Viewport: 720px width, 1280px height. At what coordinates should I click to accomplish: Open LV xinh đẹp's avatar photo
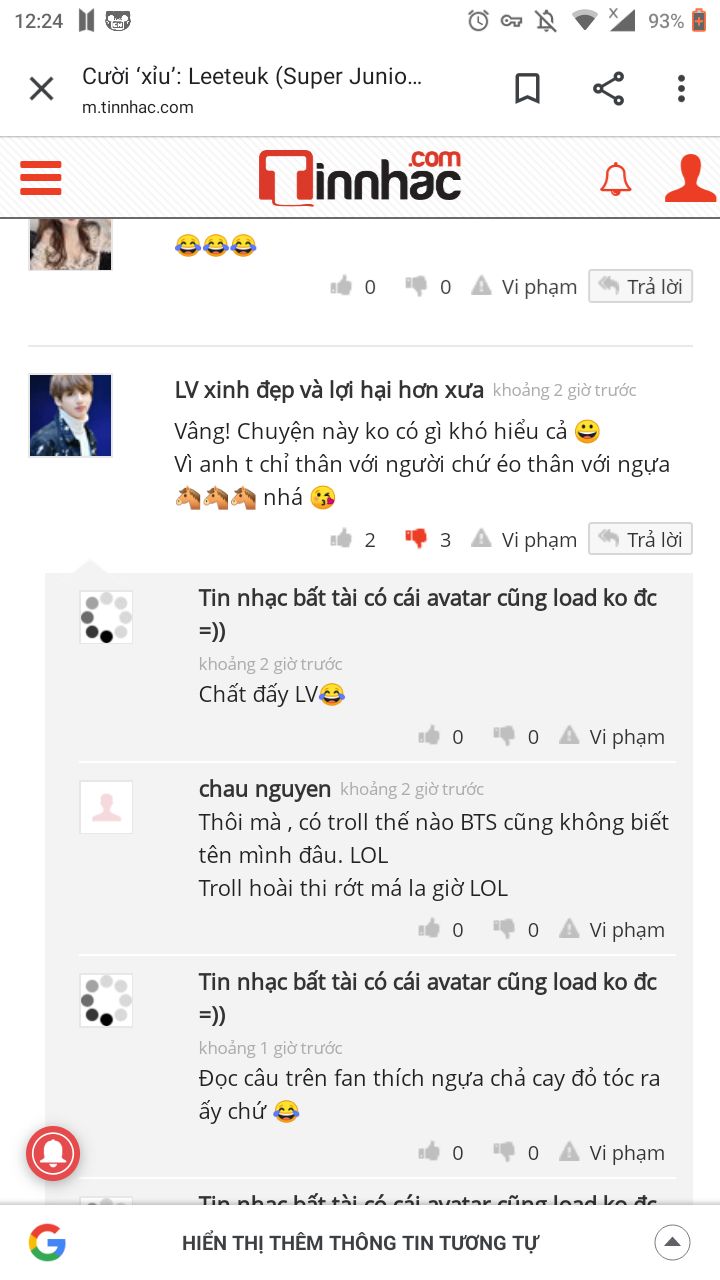pos(70,415)
